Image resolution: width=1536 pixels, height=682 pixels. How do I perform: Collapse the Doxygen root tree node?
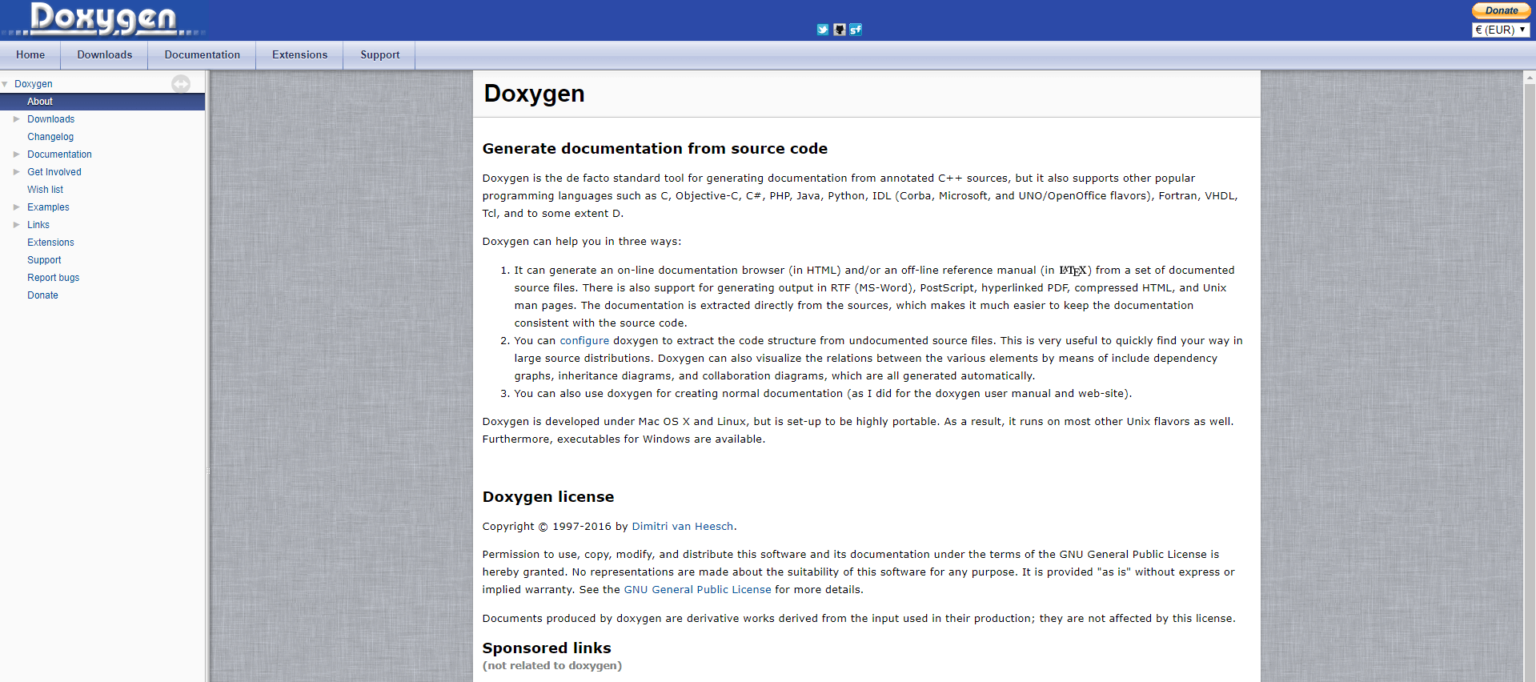[7, 84]
